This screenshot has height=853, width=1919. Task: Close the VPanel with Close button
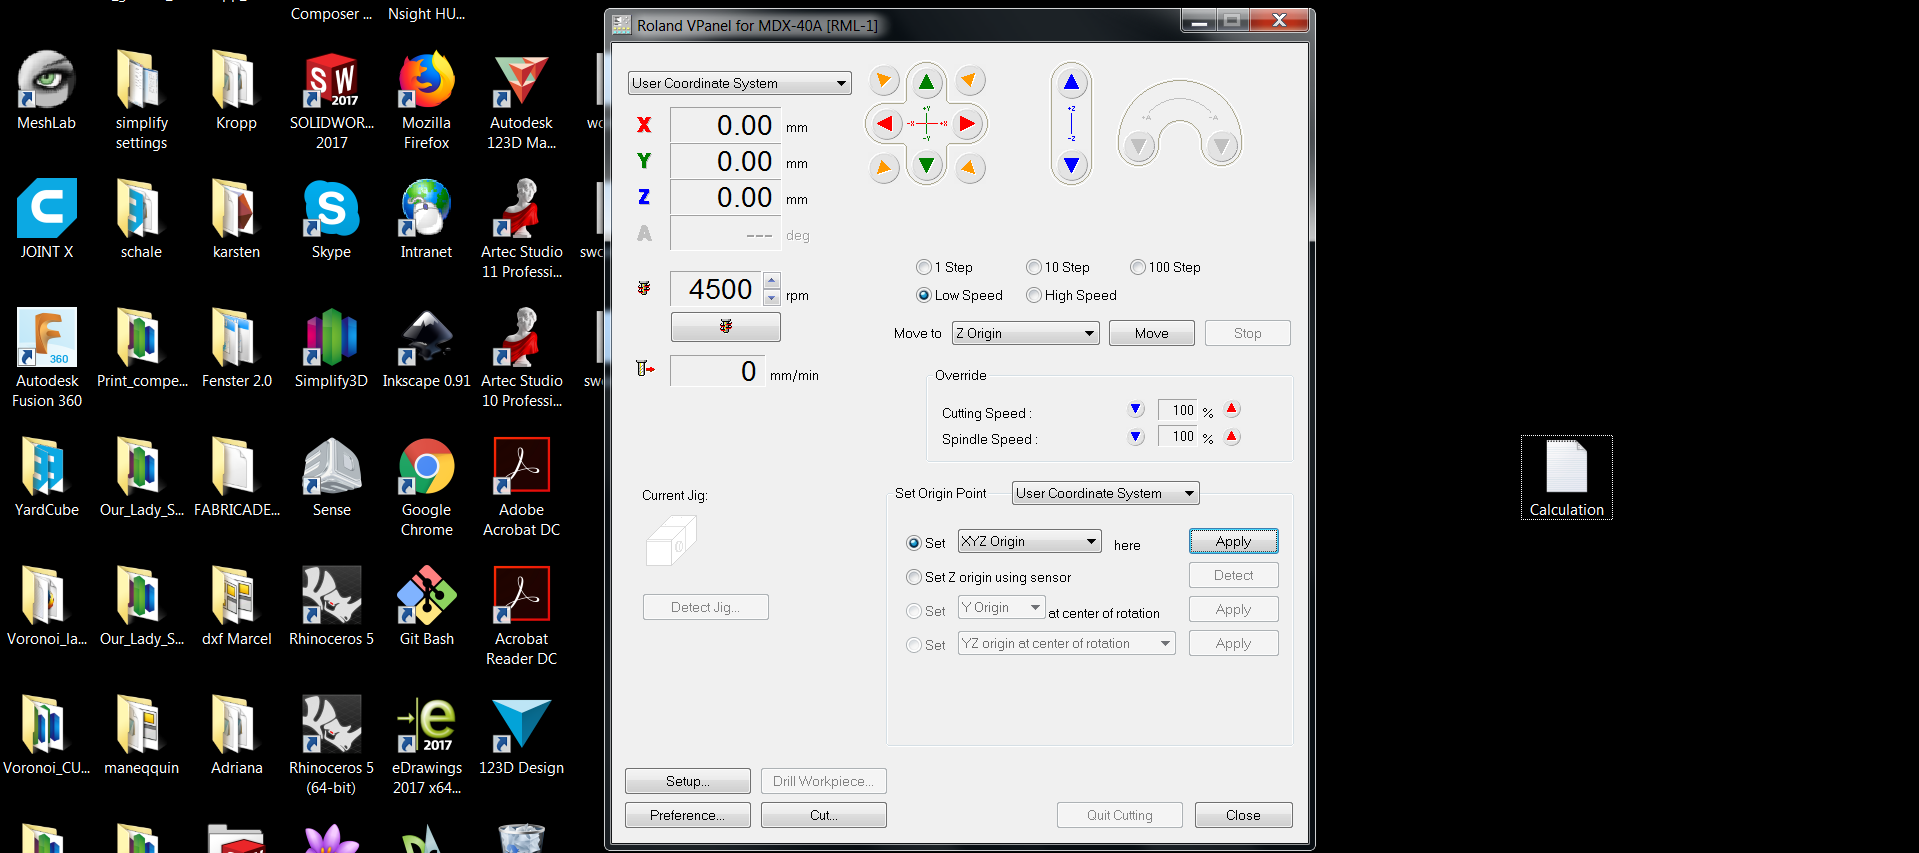1243,815
